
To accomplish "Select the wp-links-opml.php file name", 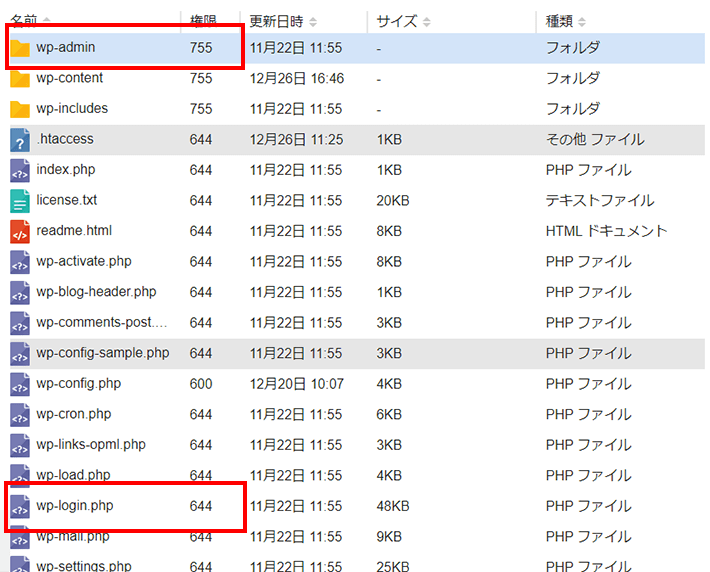I will pos(91,444).
